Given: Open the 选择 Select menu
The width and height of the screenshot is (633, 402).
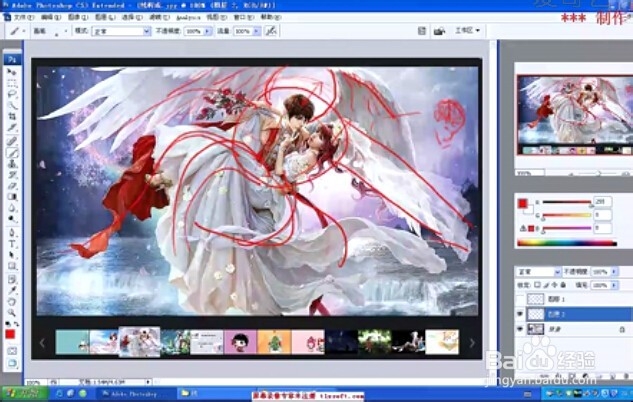Looking at the screenshot, I should pos(132,17).
